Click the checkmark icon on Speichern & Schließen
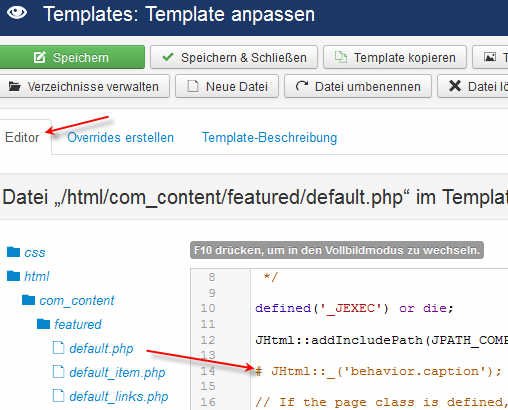This screenshot has height=410, width=508. pyautogui.click(x=167, y=57)
